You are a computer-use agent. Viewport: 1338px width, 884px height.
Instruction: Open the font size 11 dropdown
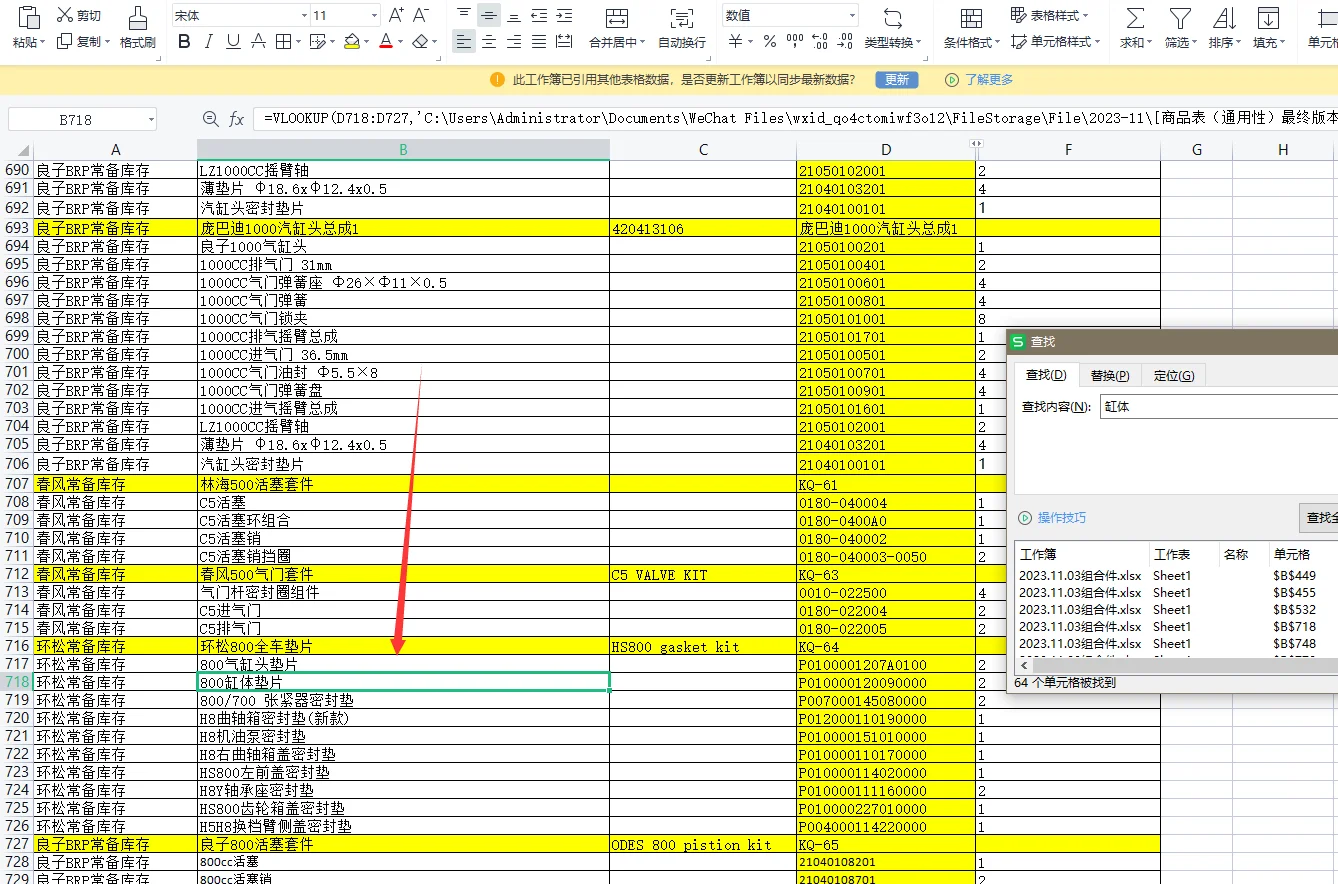point(374,16)
